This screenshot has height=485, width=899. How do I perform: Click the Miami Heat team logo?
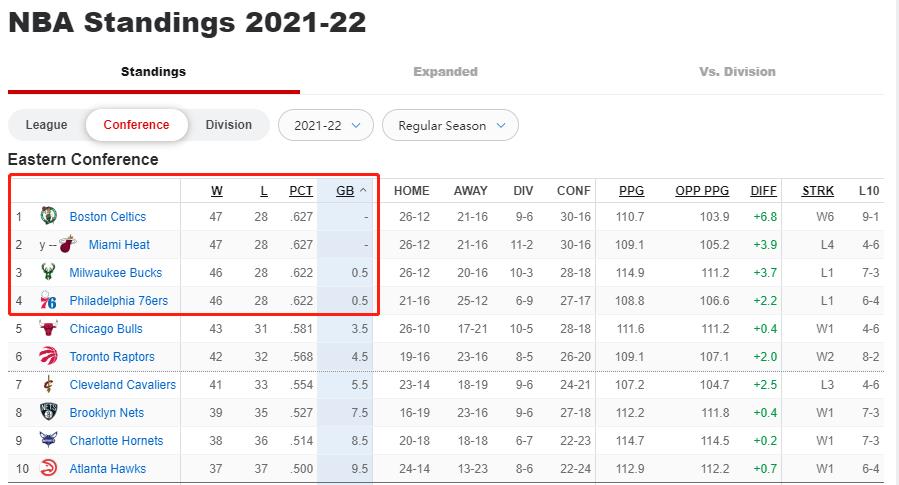pos(68,244)
